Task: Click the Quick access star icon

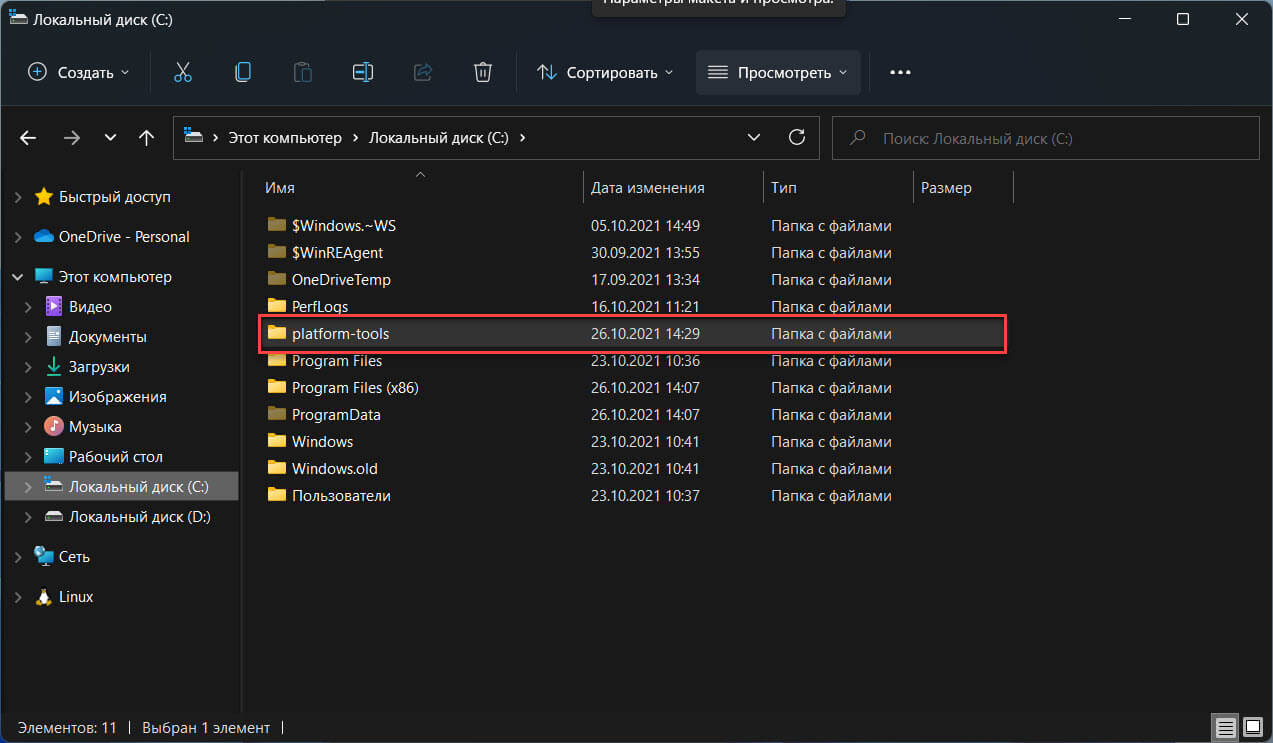Action: 43,196
